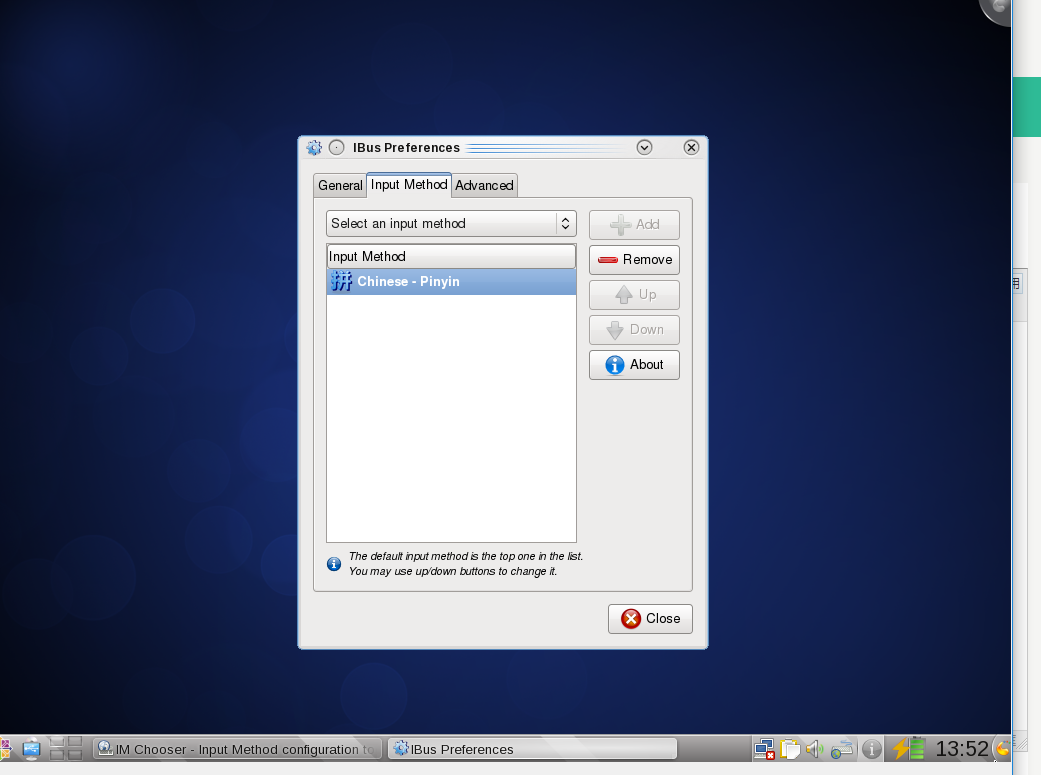This screenshot has height=775, width=1041.
Task: Toggle the round sticky button in title bar
Action: coord(337,147)
